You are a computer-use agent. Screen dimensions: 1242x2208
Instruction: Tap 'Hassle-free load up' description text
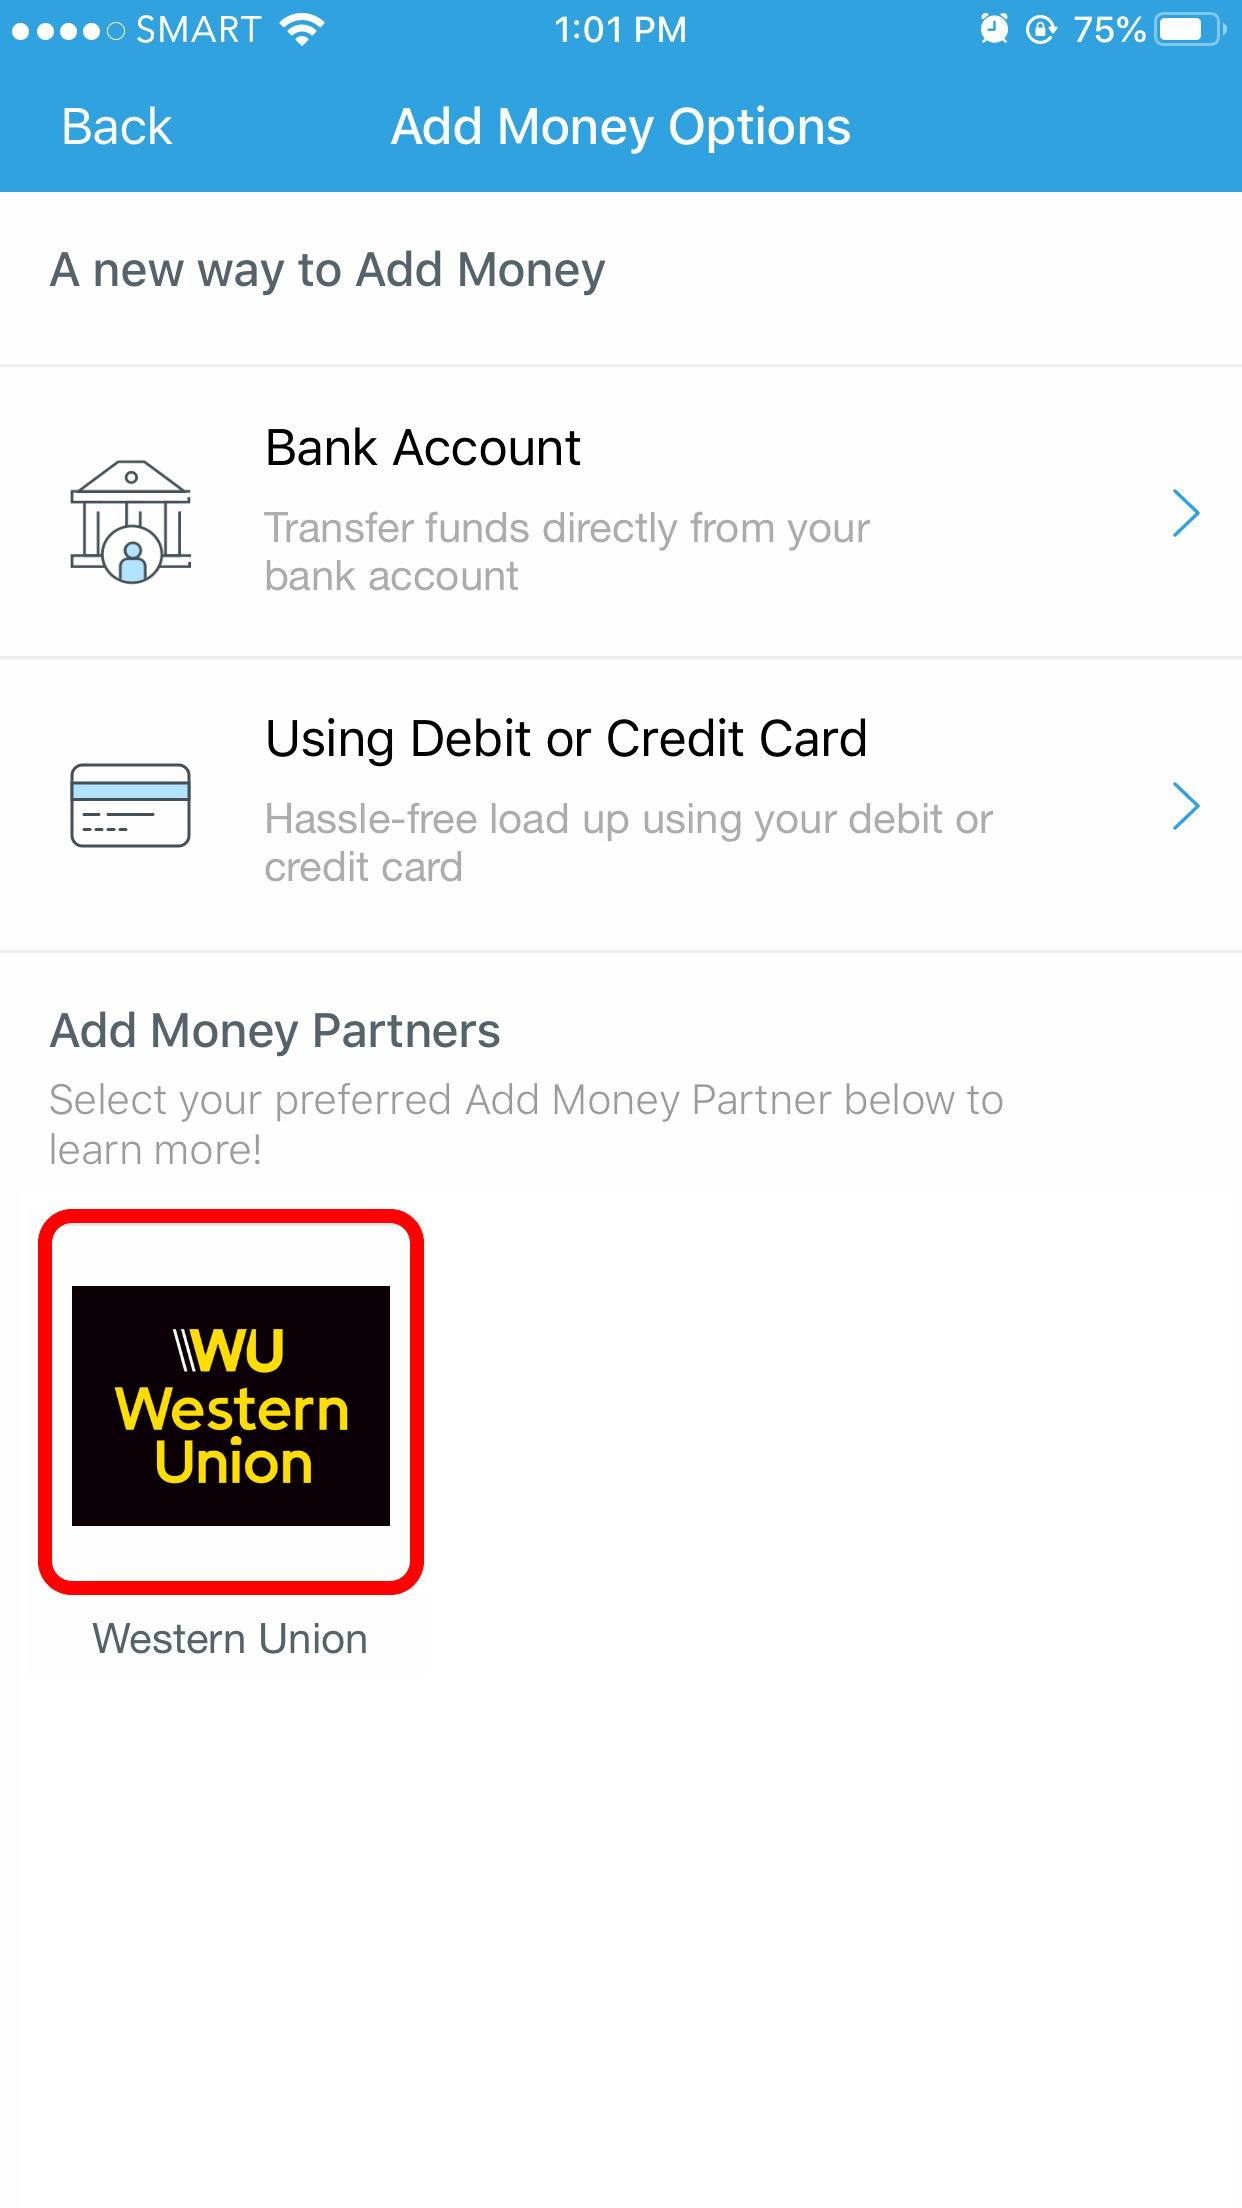(x=628, y=843)
